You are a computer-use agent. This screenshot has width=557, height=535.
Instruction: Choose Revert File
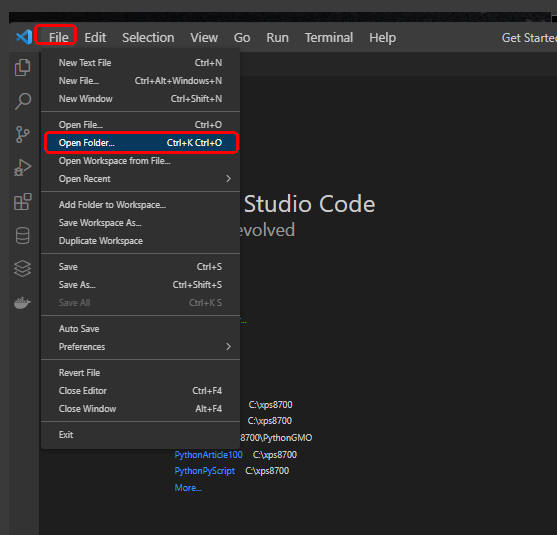(140, 373)
